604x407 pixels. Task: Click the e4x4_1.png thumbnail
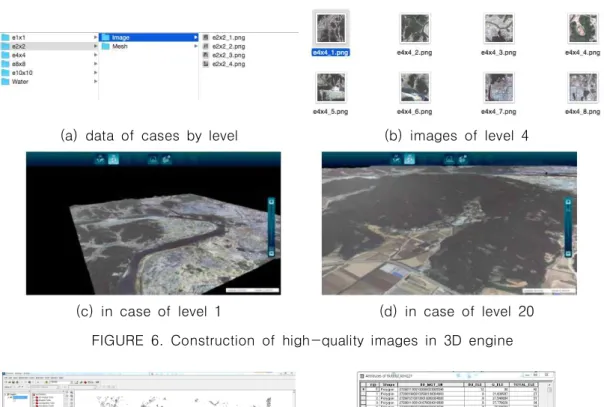coord(331,28)
